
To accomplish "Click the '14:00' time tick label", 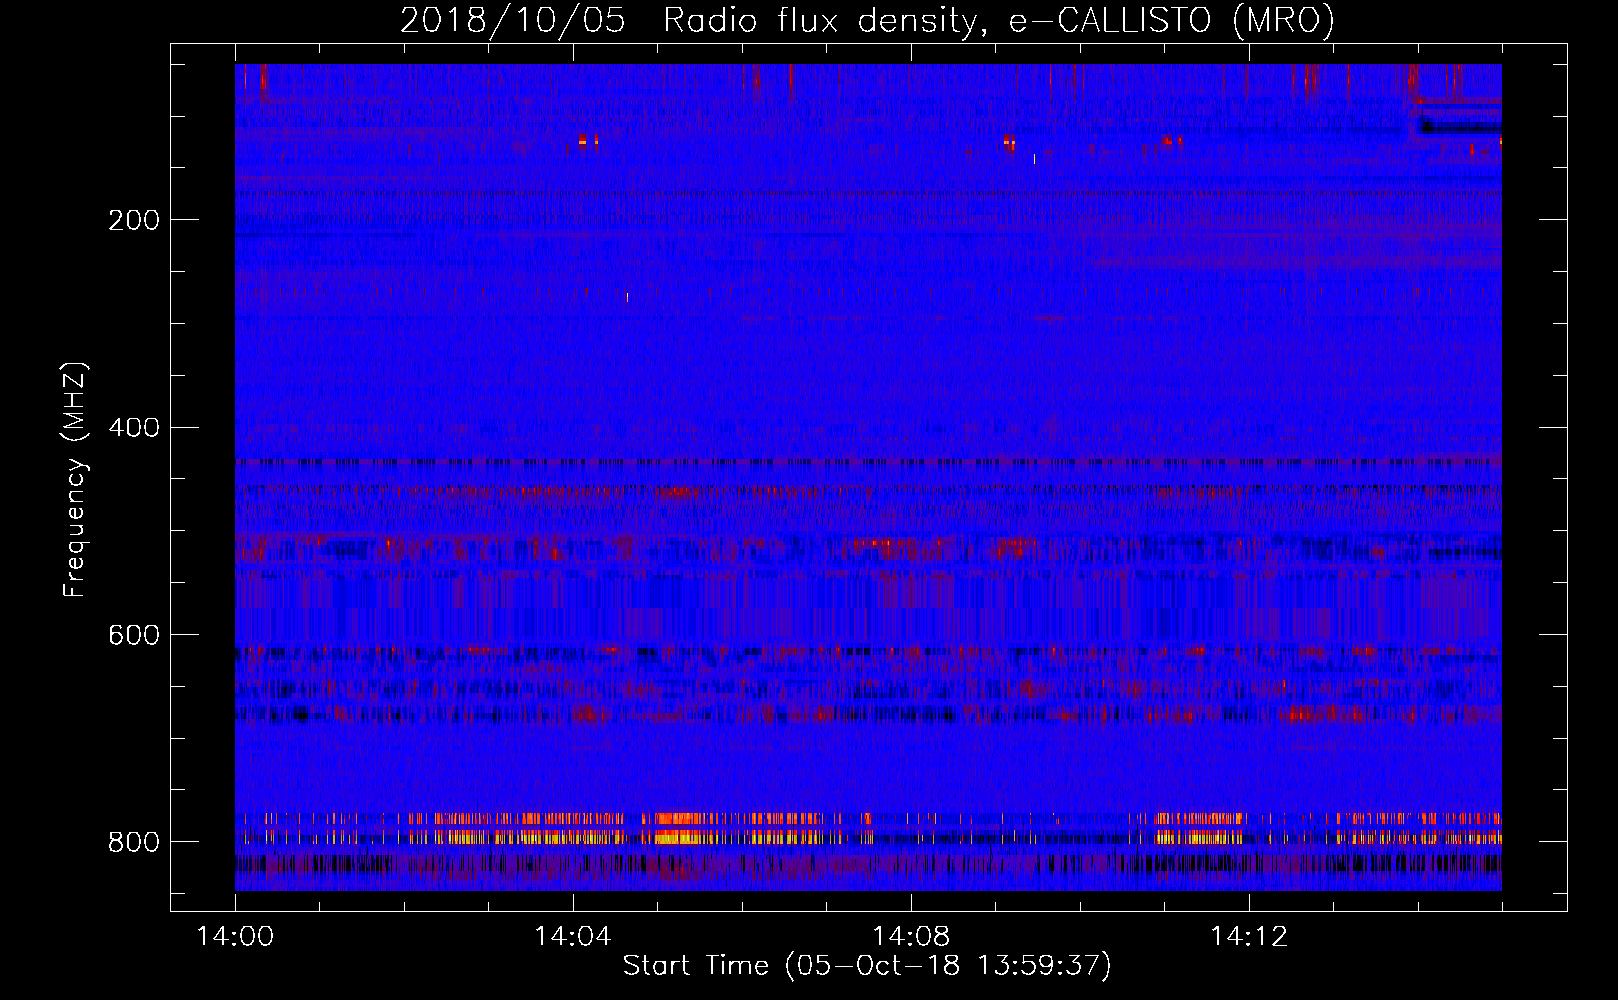I will [x=235, y=937].
